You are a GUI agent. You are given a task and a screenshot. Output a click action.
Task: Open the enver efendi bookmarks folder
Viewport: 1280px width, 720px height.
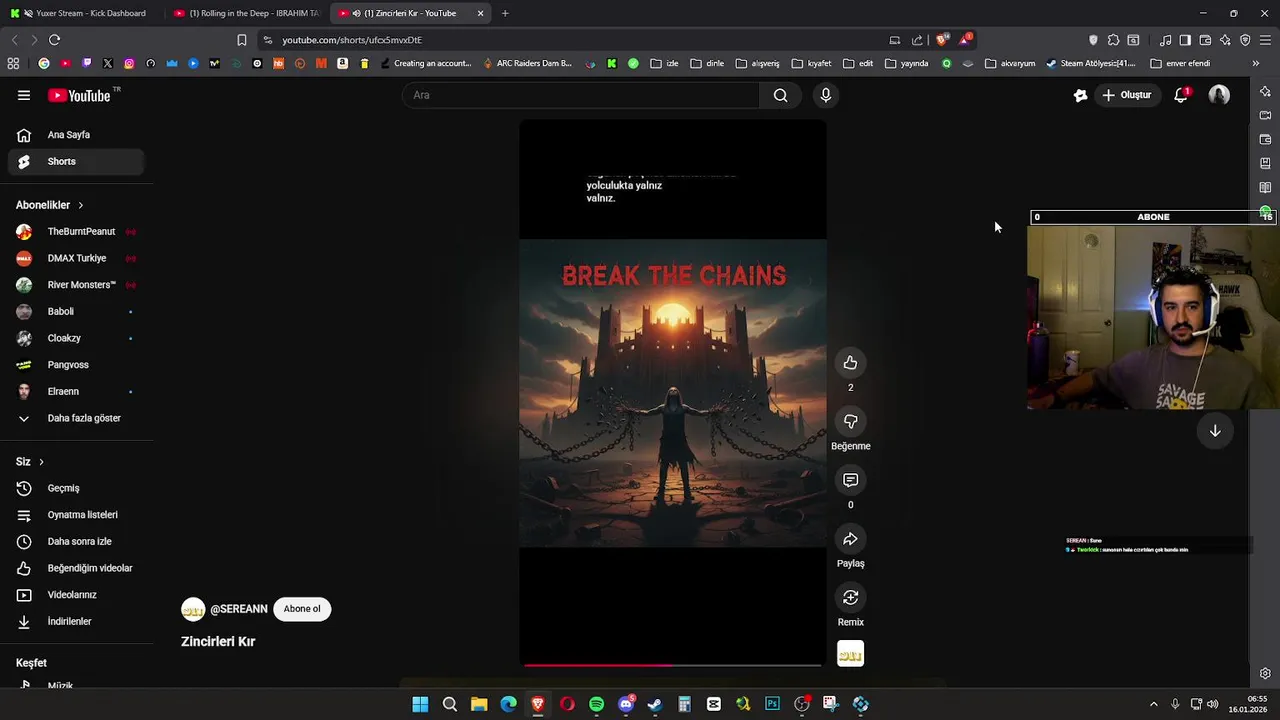(1180, 63)
